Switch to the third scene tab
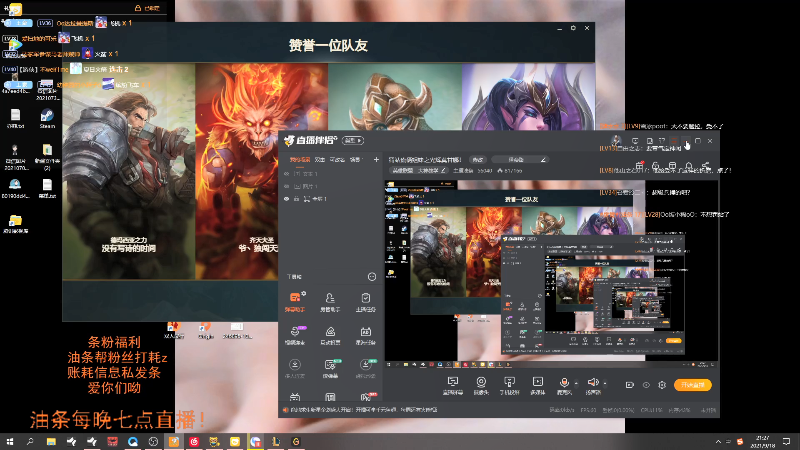 pos(337,160)
